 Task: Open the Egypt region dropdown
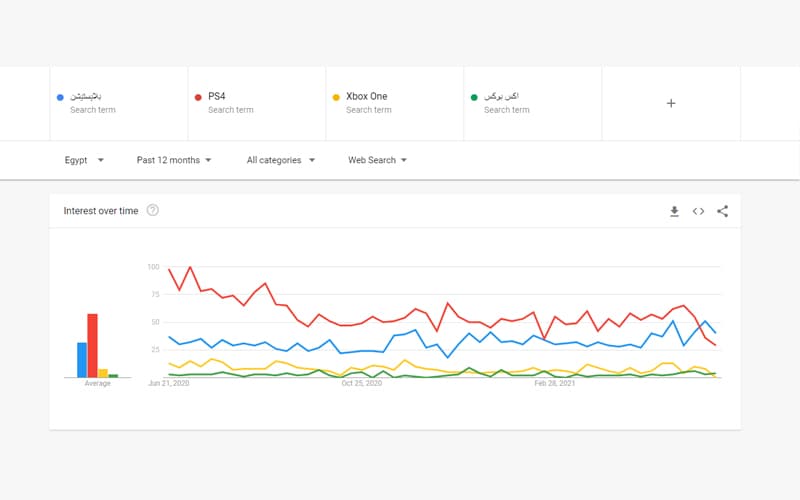81,160
